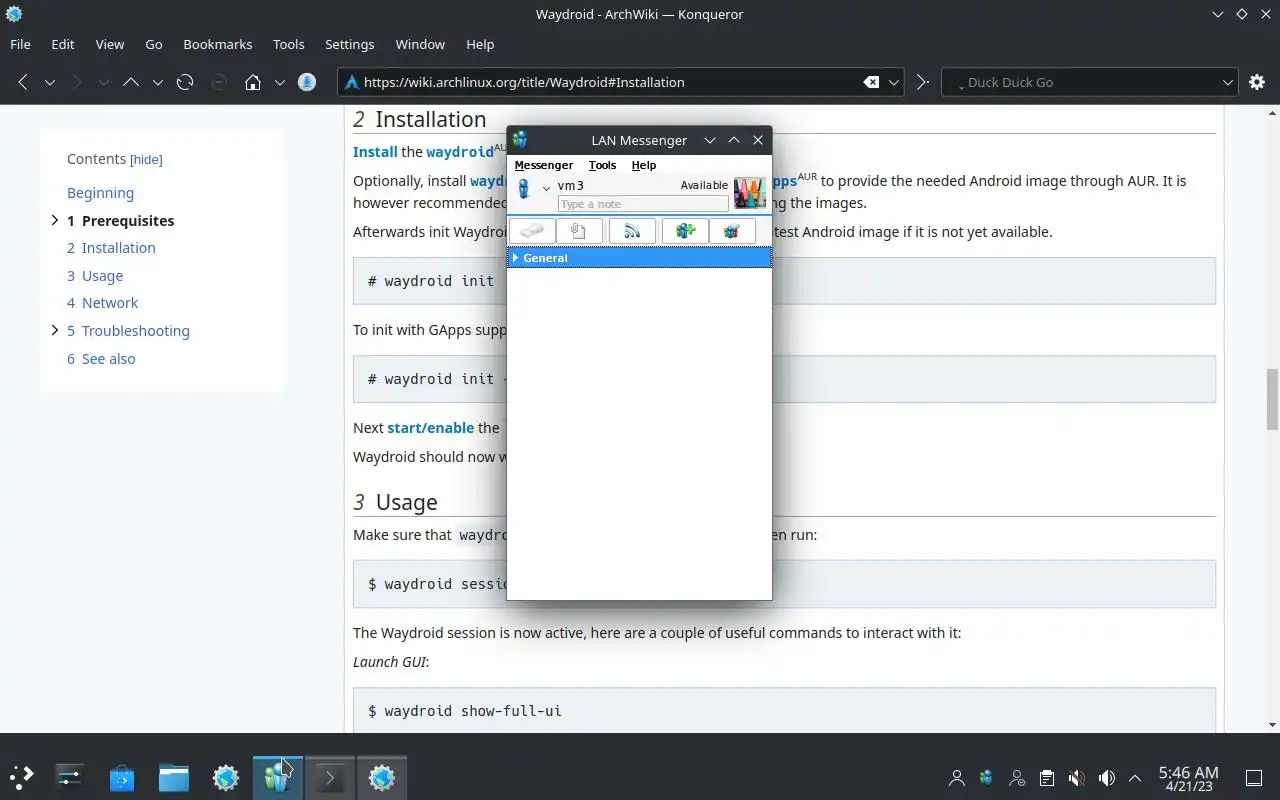The image size is (1280, 800).
Task: Send a broadcast message in LAN Messenger
Action: [632, 231]
